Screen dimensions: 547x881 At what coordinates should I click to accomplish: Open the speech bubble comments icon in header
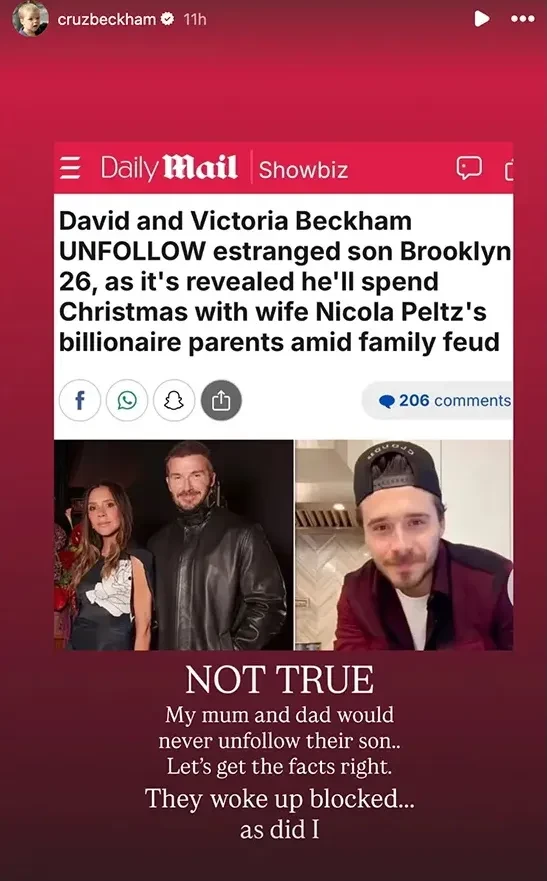click(x=469, y=168)
